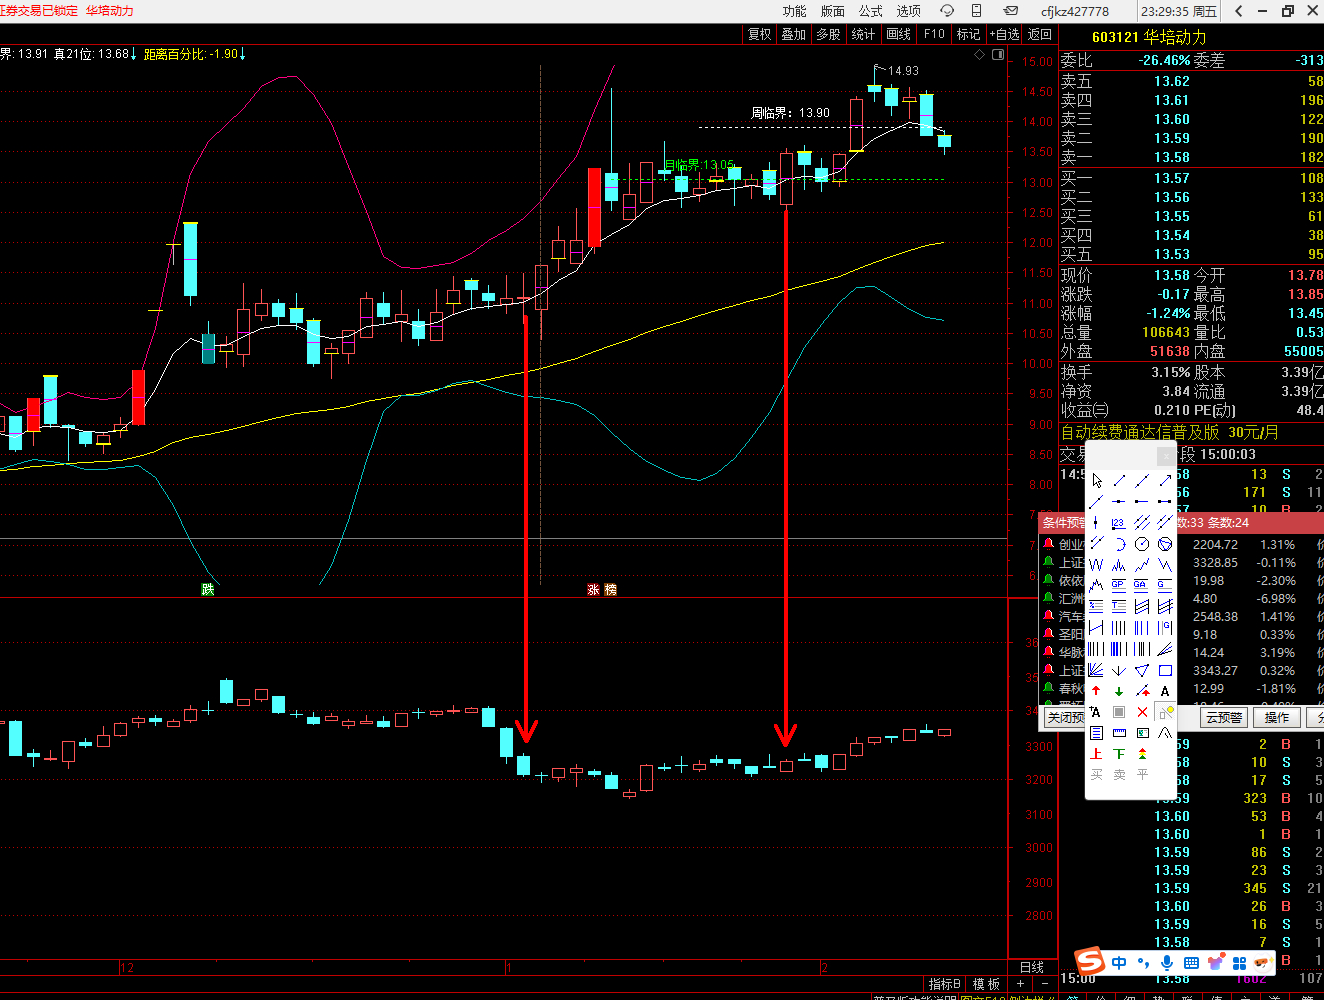
Task: Click the back arrow in title bar
Action: click(x=1239, y=11)
